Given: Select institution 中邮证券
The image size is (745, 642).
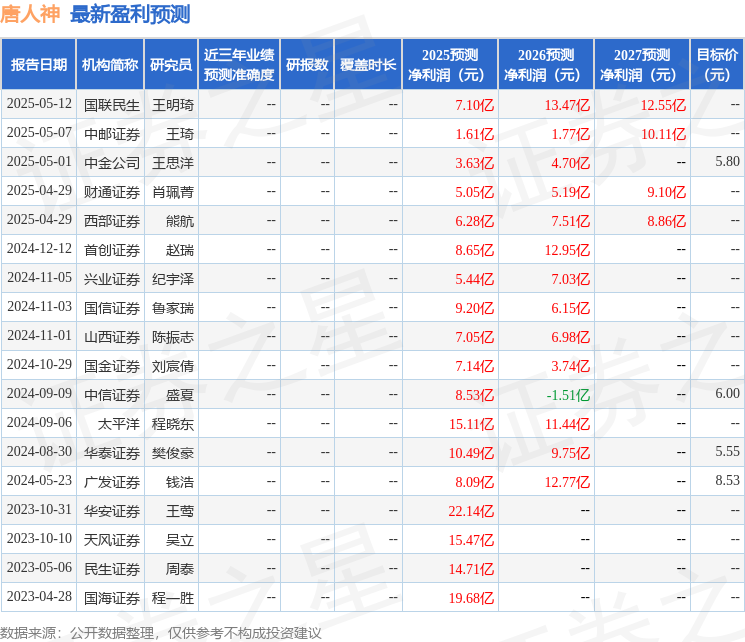Looking at the screenshot, I should 112,134.
